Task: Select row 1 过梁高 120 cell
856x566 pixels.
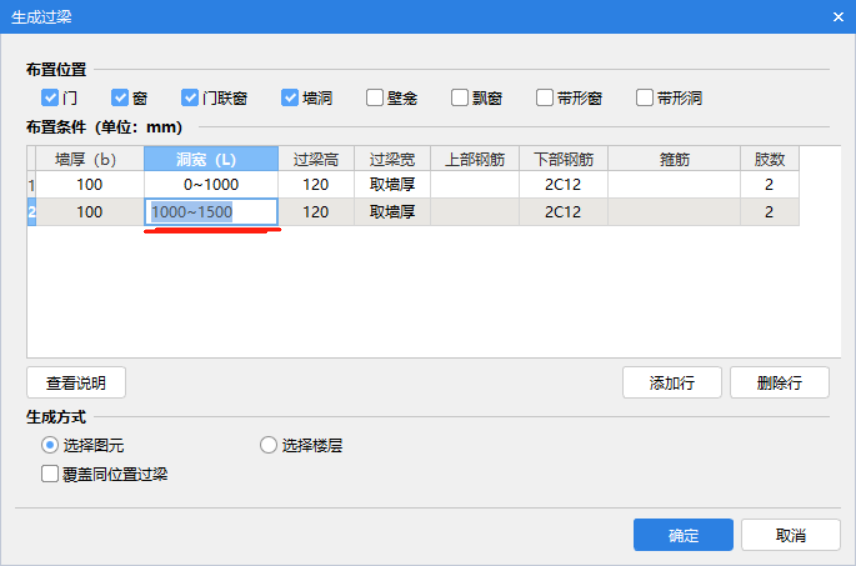Action: coord(316,184)
